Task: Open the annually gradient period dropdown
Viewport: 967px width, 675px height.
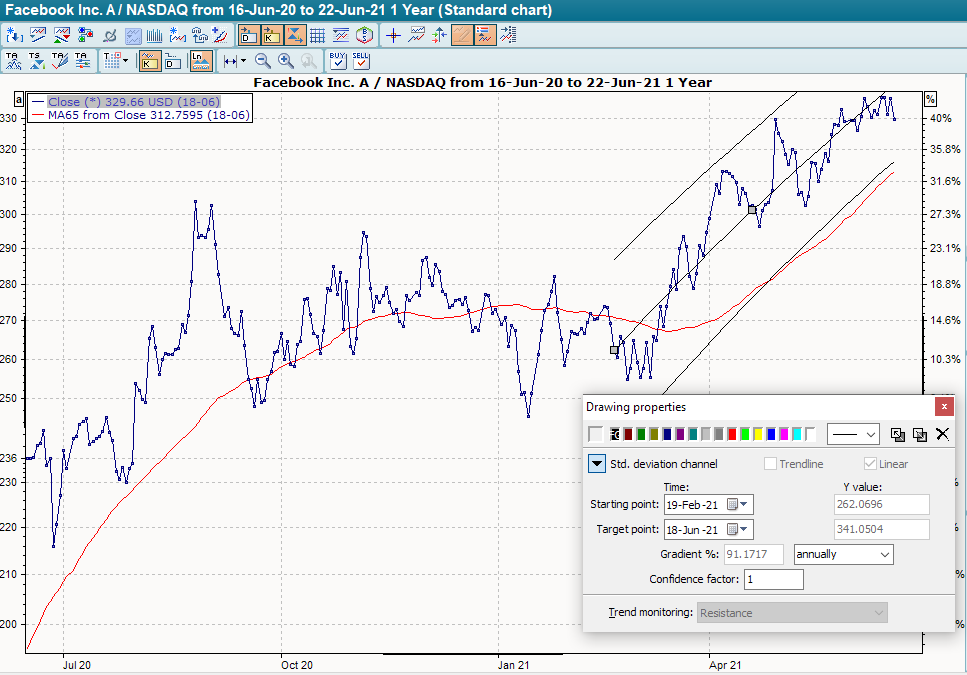Action: pyautogui.click(x=843, y=554)
